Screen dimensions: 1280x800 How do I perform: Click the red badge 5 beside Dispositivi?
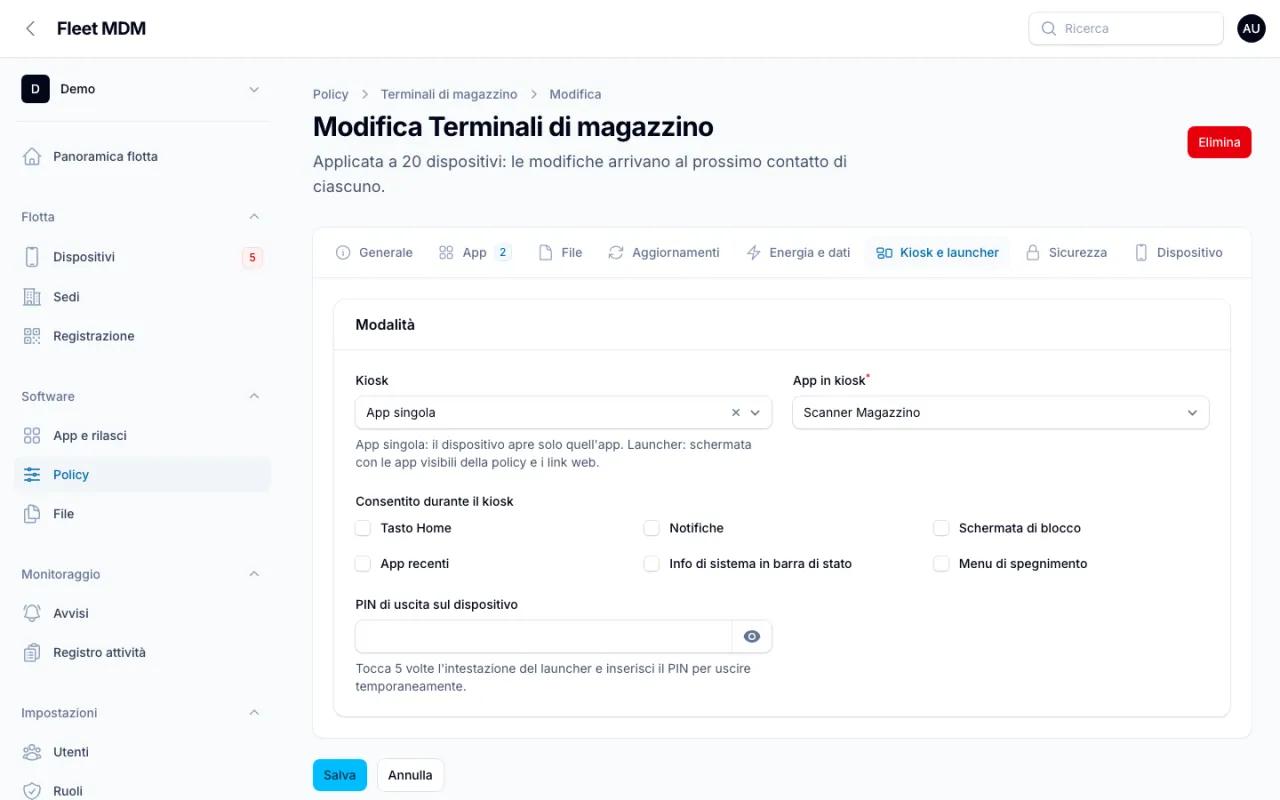point(252,257)
